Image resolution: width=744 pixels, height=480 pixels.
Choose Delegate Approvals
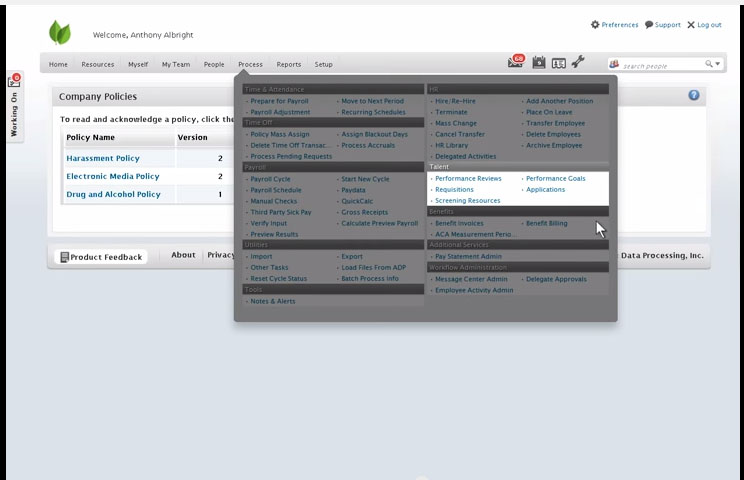[x=556, y=279]
